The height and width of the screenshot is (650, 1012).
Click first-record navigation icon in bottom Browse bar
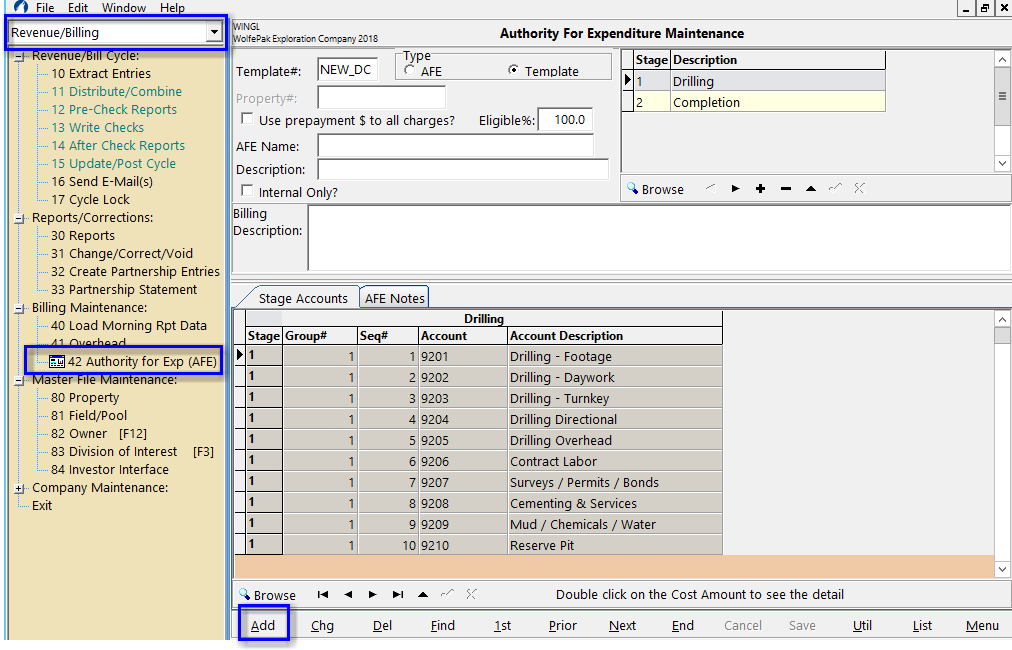tap(323, 594)
